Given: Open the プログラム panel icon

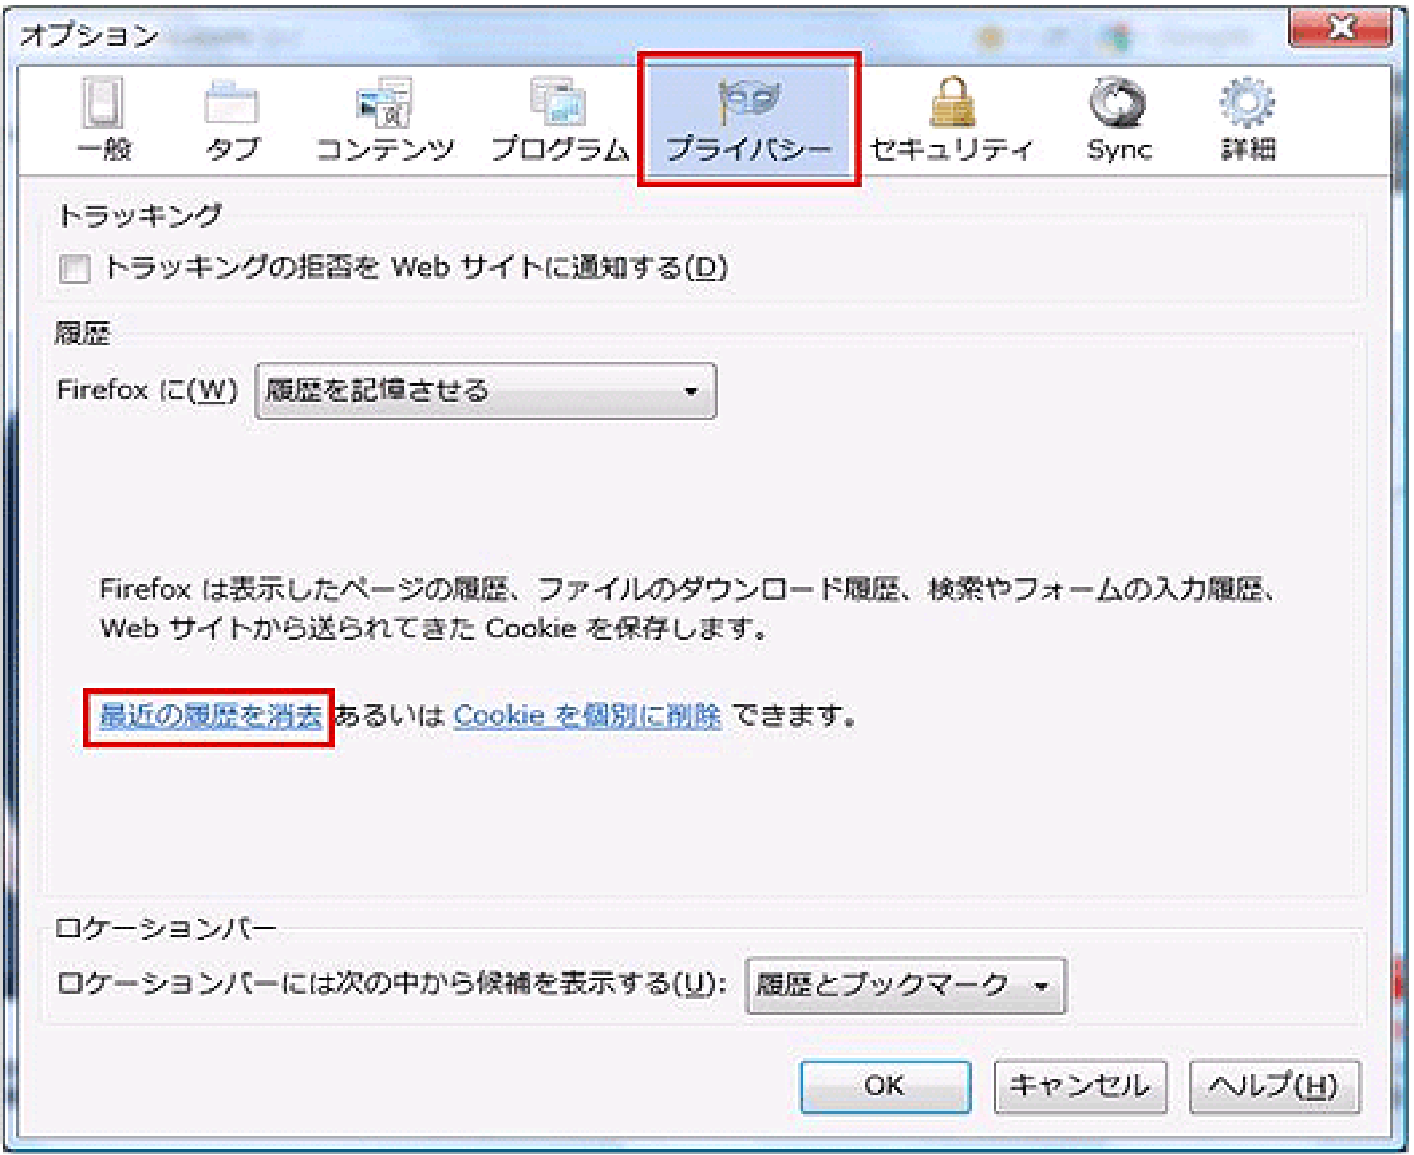Looking at the screenshot, I should coord(558,103).
